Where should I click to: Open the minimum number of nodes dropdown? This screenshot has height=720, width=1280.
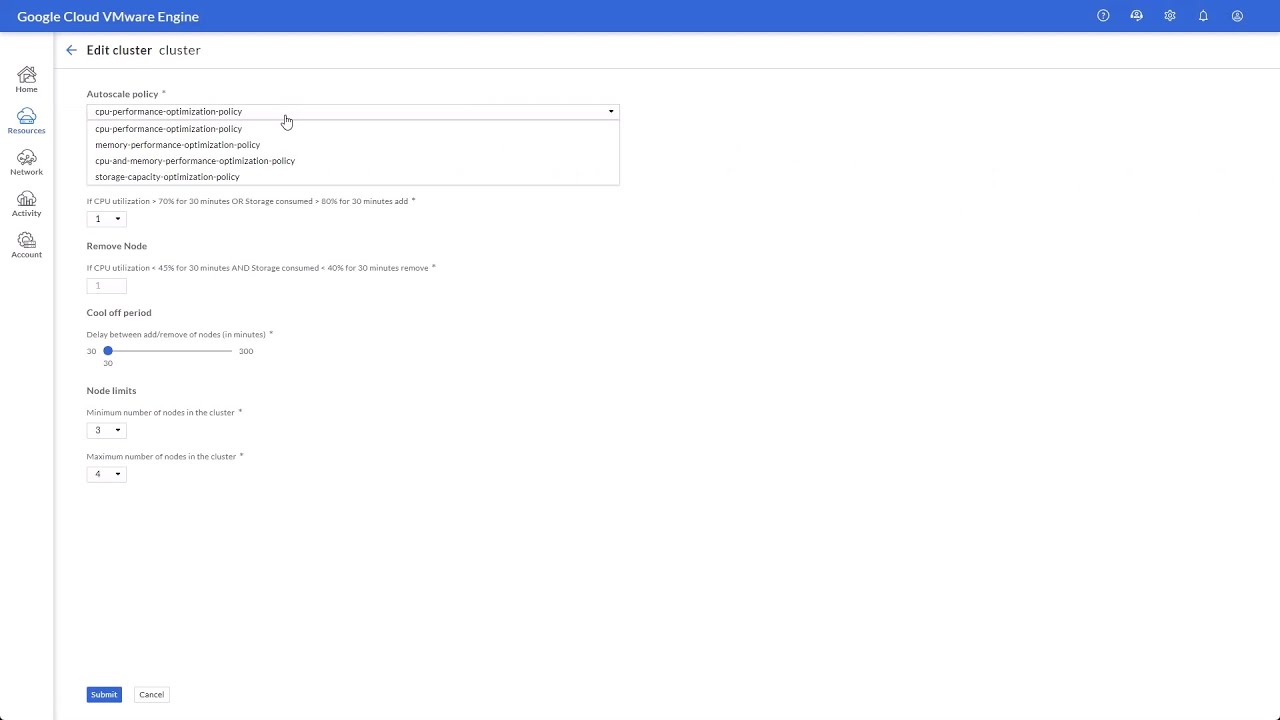click(x=106, y=430)
